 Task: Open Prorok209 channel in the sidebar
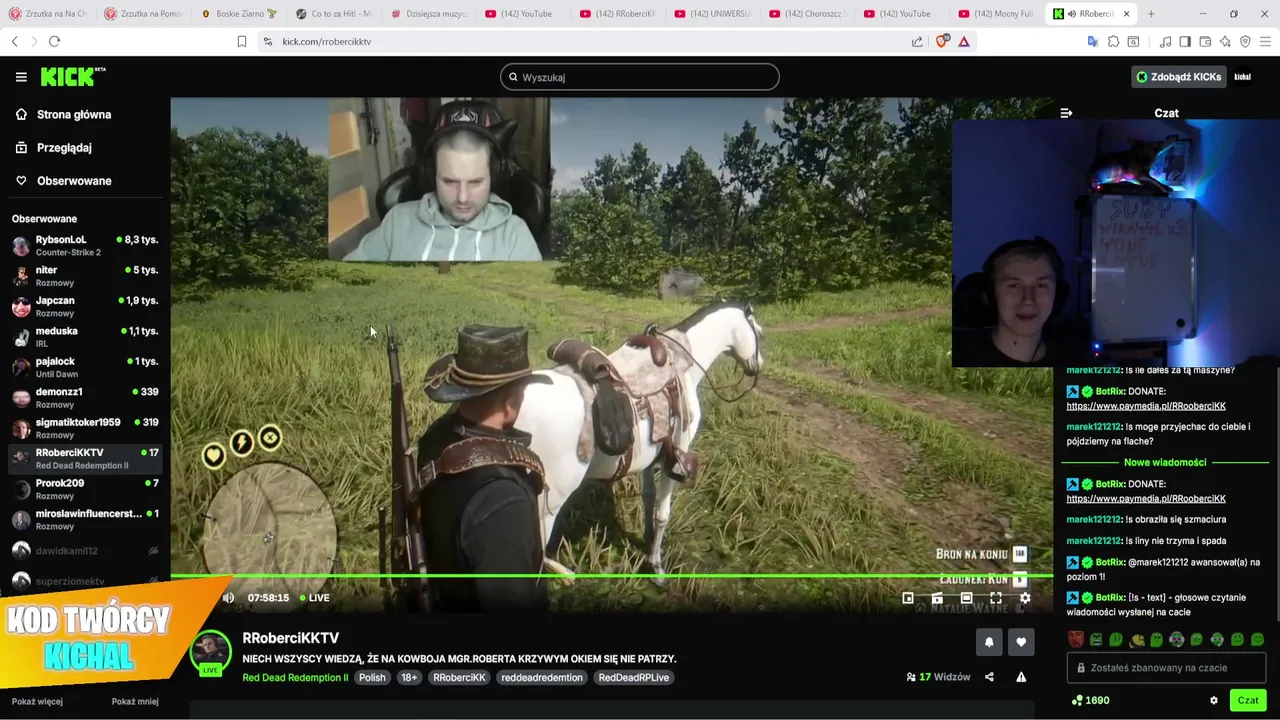(x=85, y=489)
